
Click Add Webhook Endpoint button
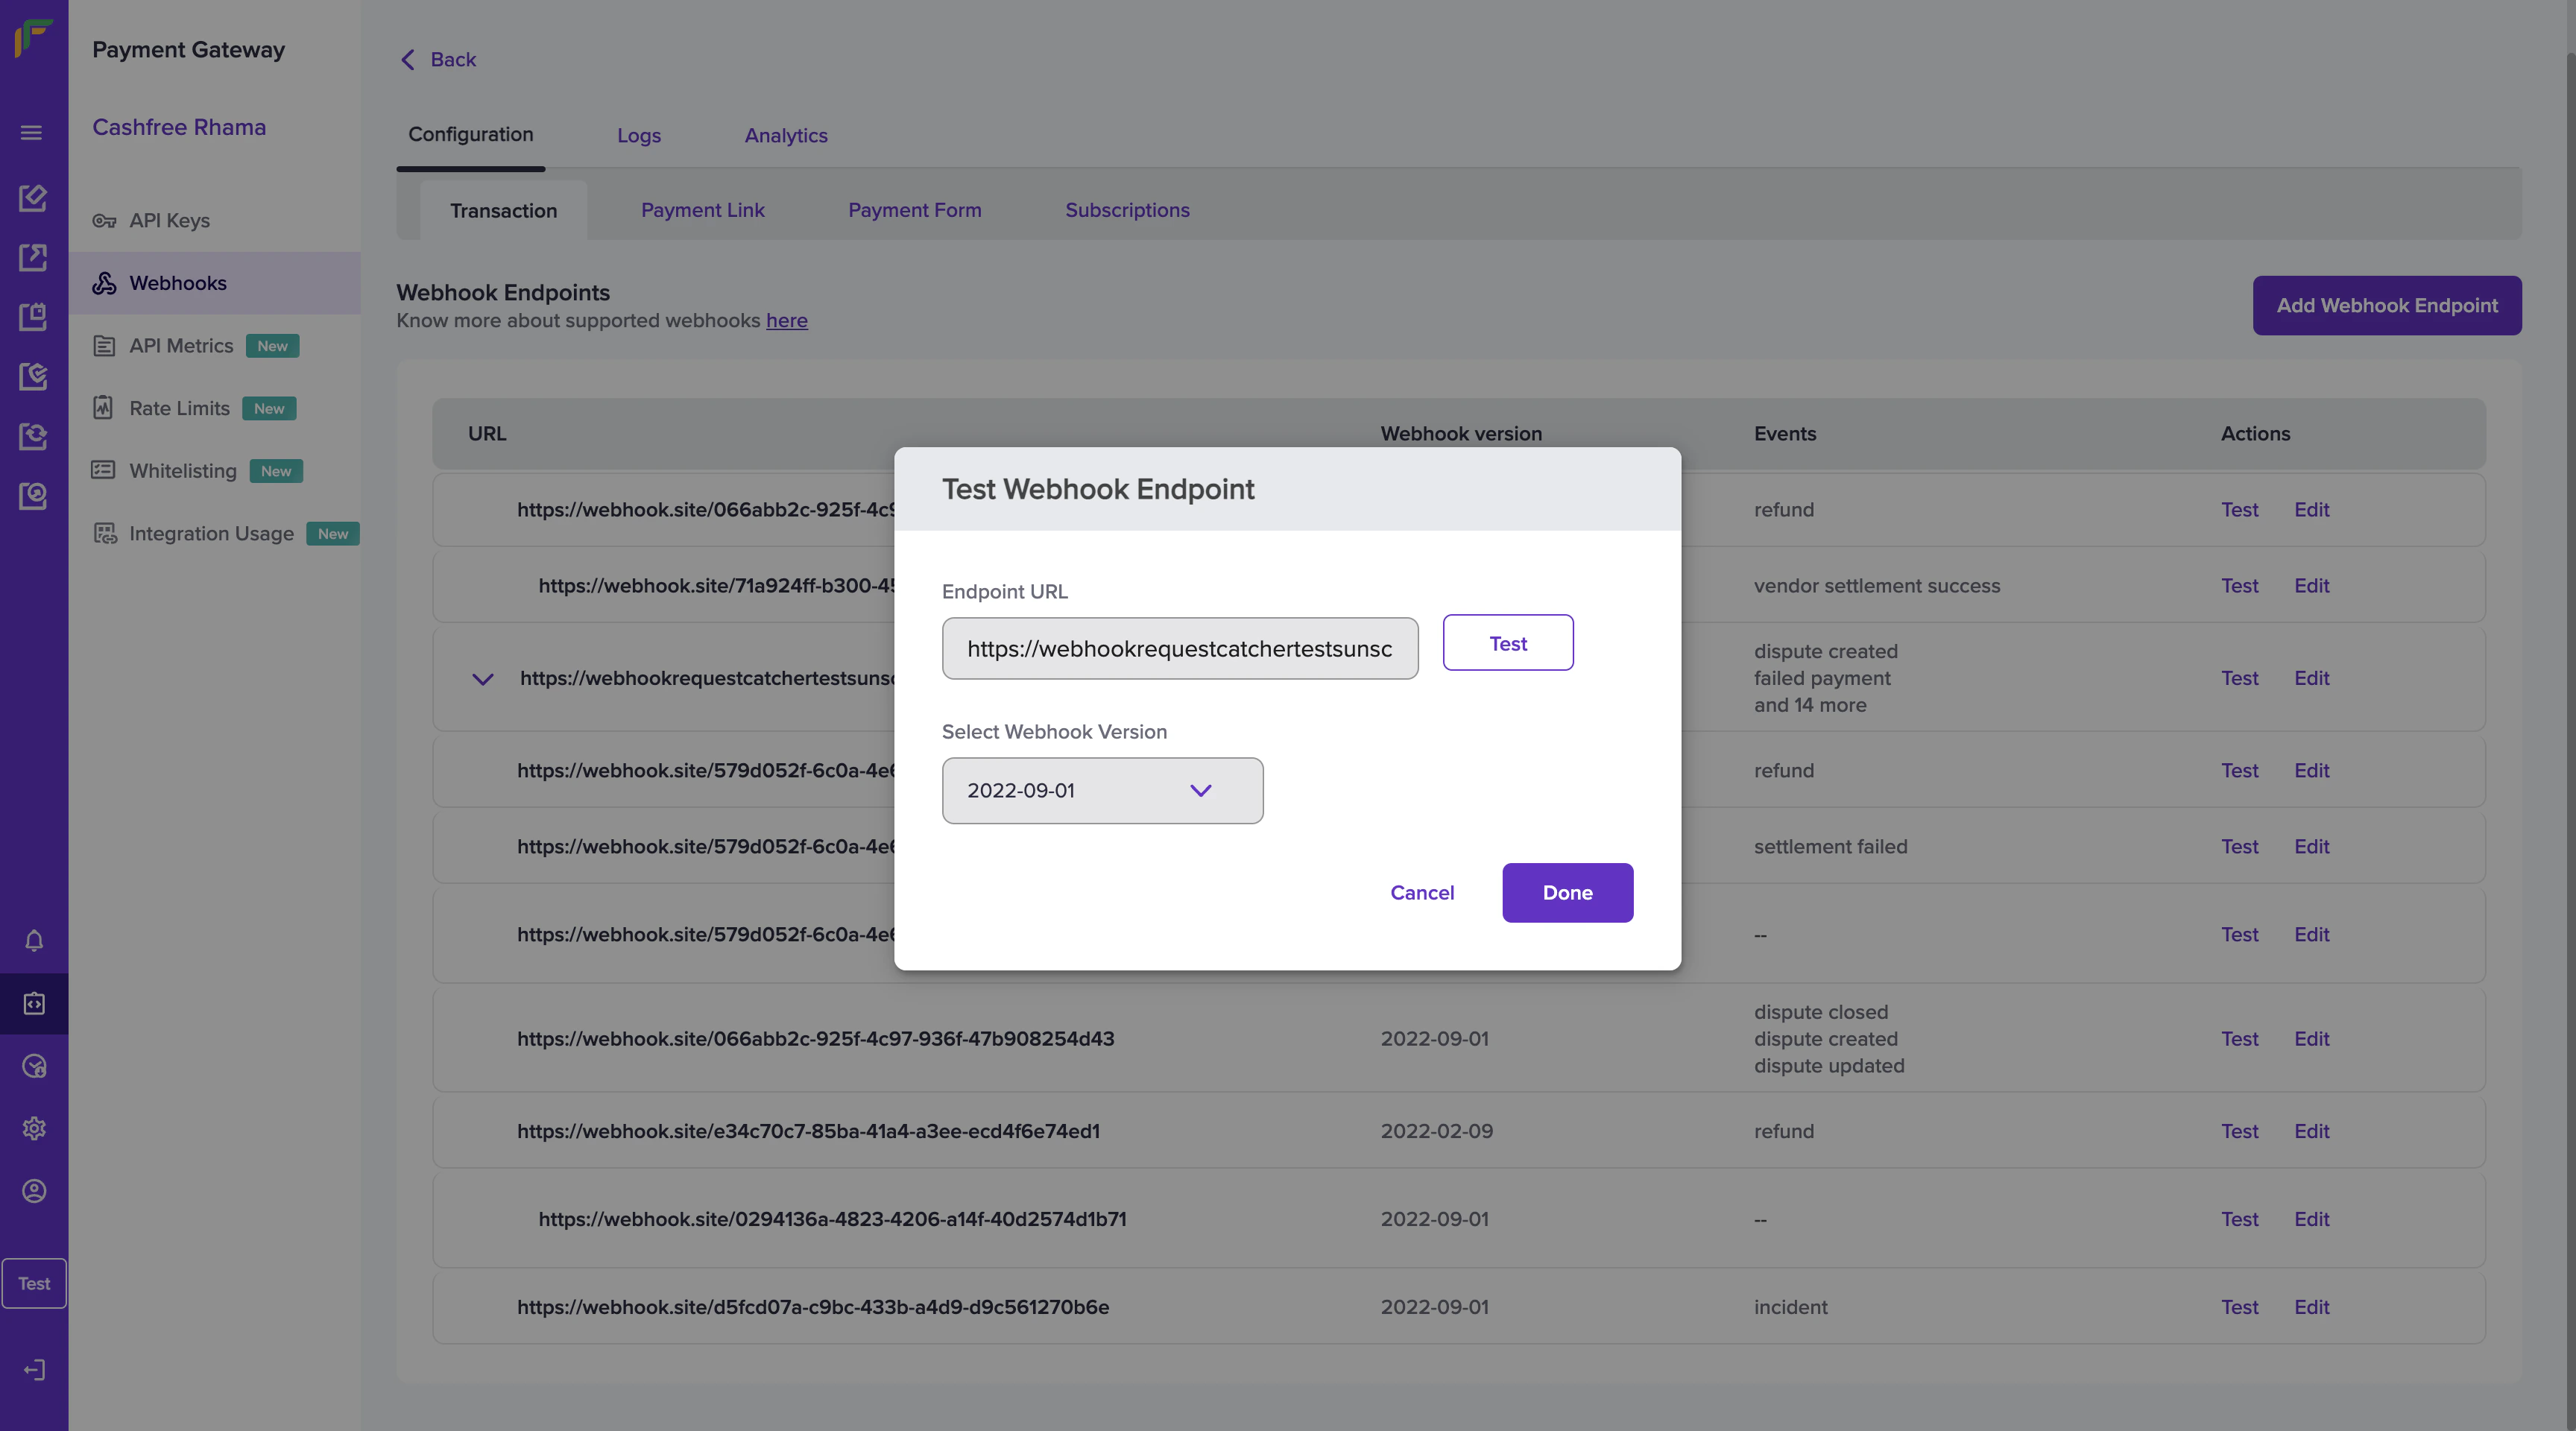click(x=2386, y=306)
